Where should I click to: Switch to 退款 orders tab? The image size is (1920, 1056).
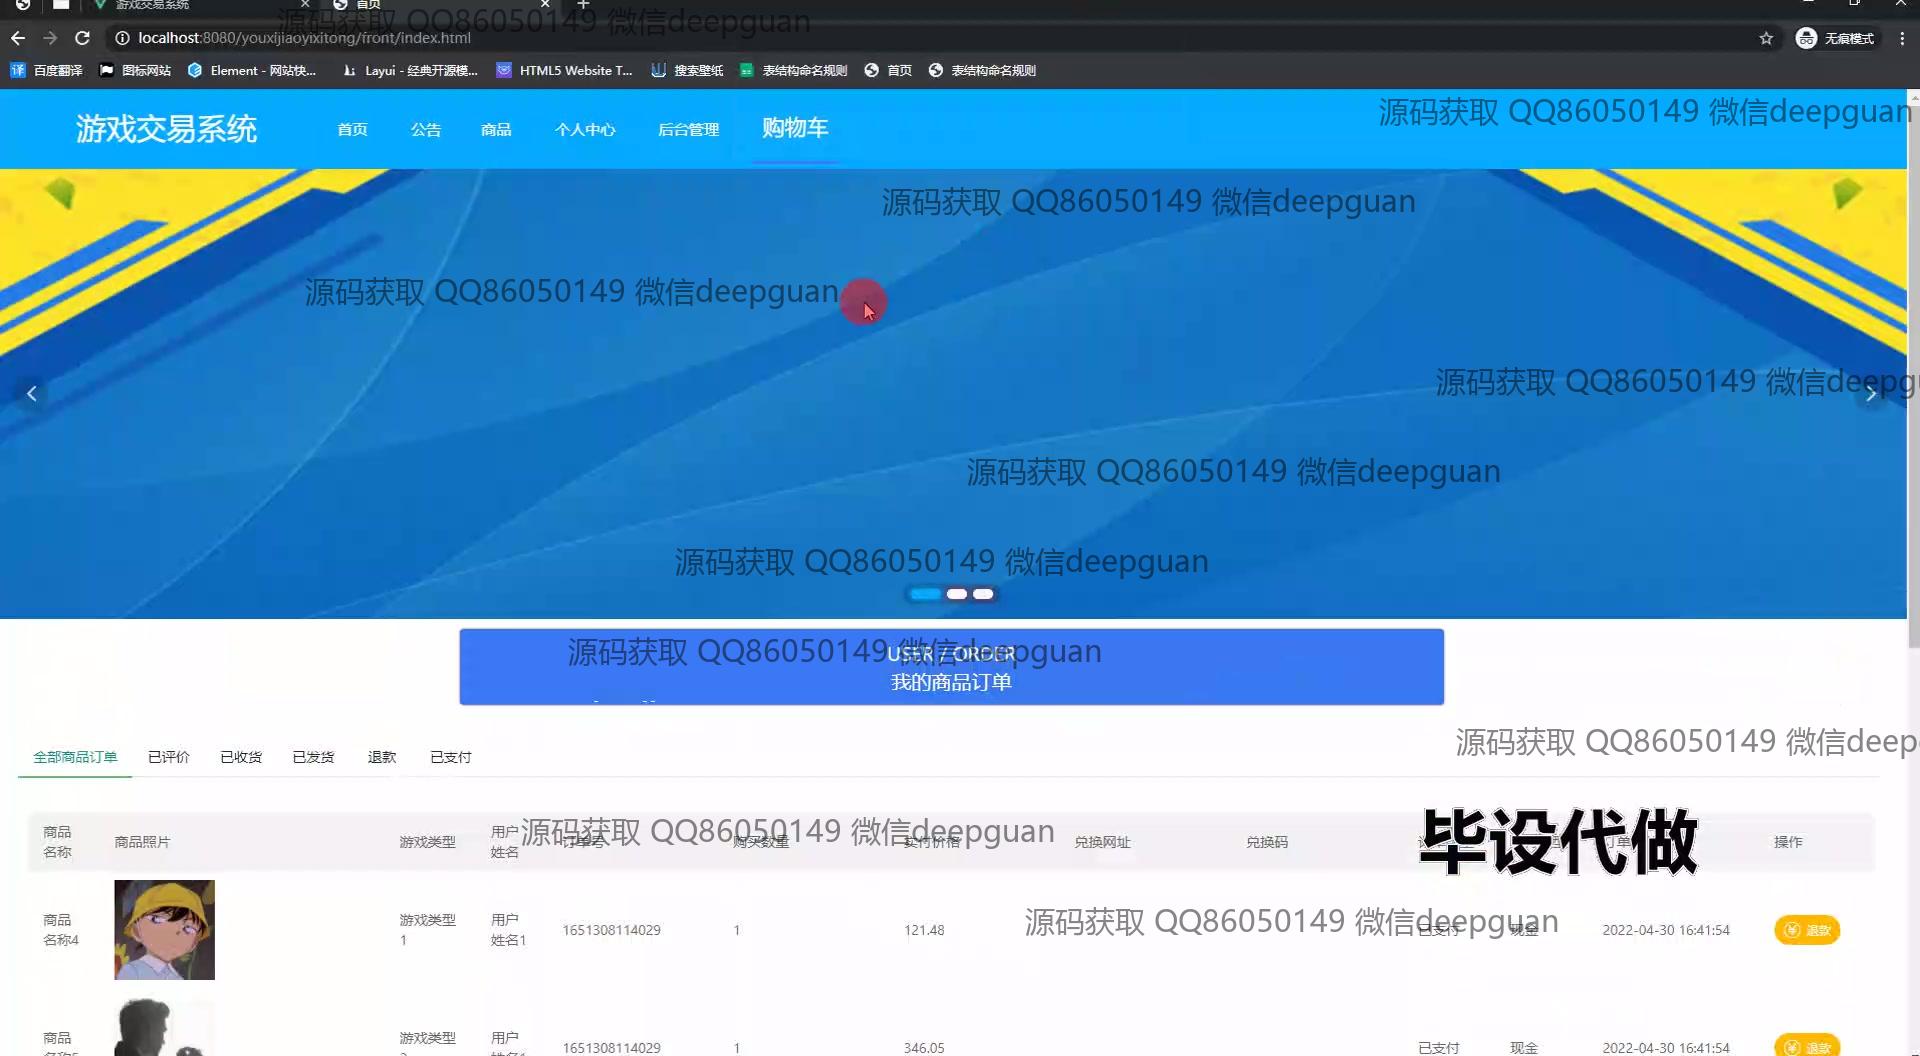382,757
